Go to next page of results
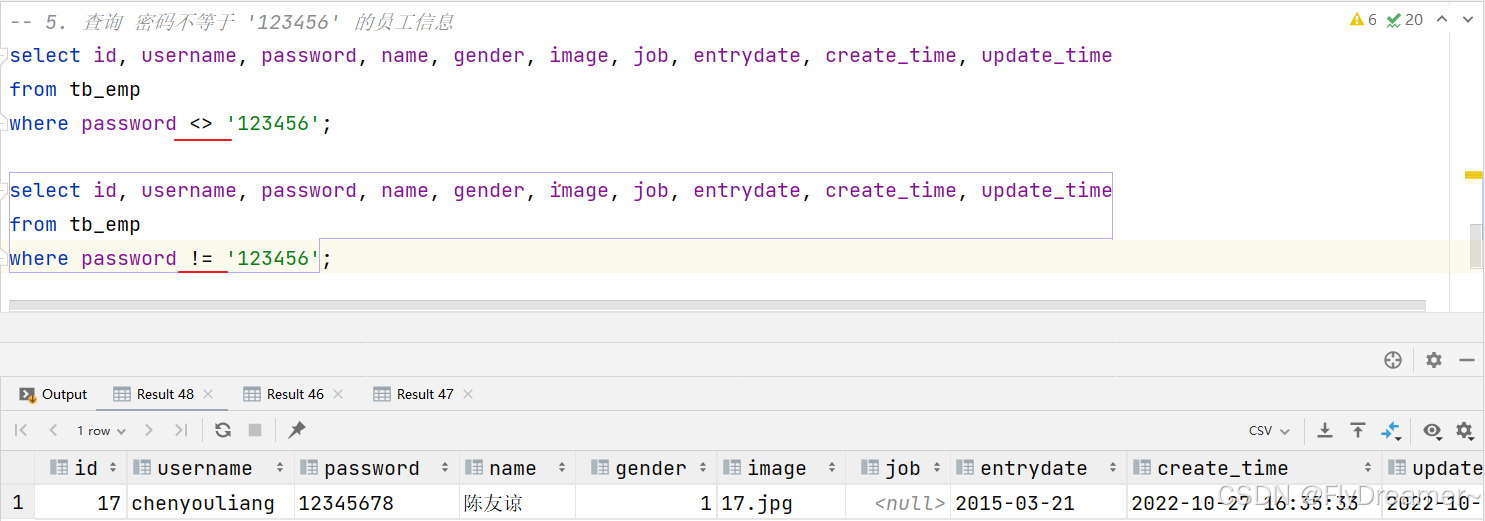 pos(148,430)
